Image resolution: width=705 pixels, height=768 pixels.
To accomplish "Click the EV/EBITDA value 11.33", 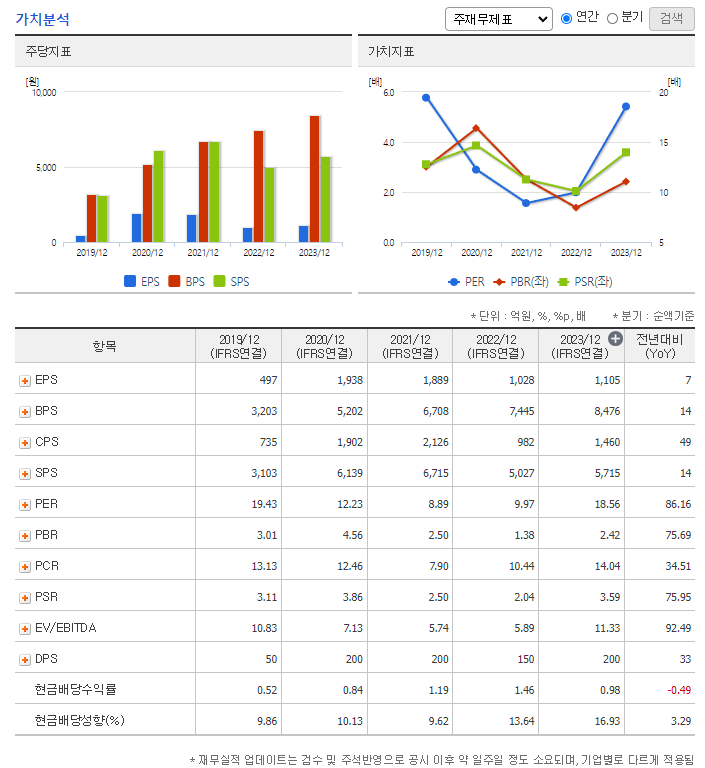I will pyautogui.click(x=608, y=628).
